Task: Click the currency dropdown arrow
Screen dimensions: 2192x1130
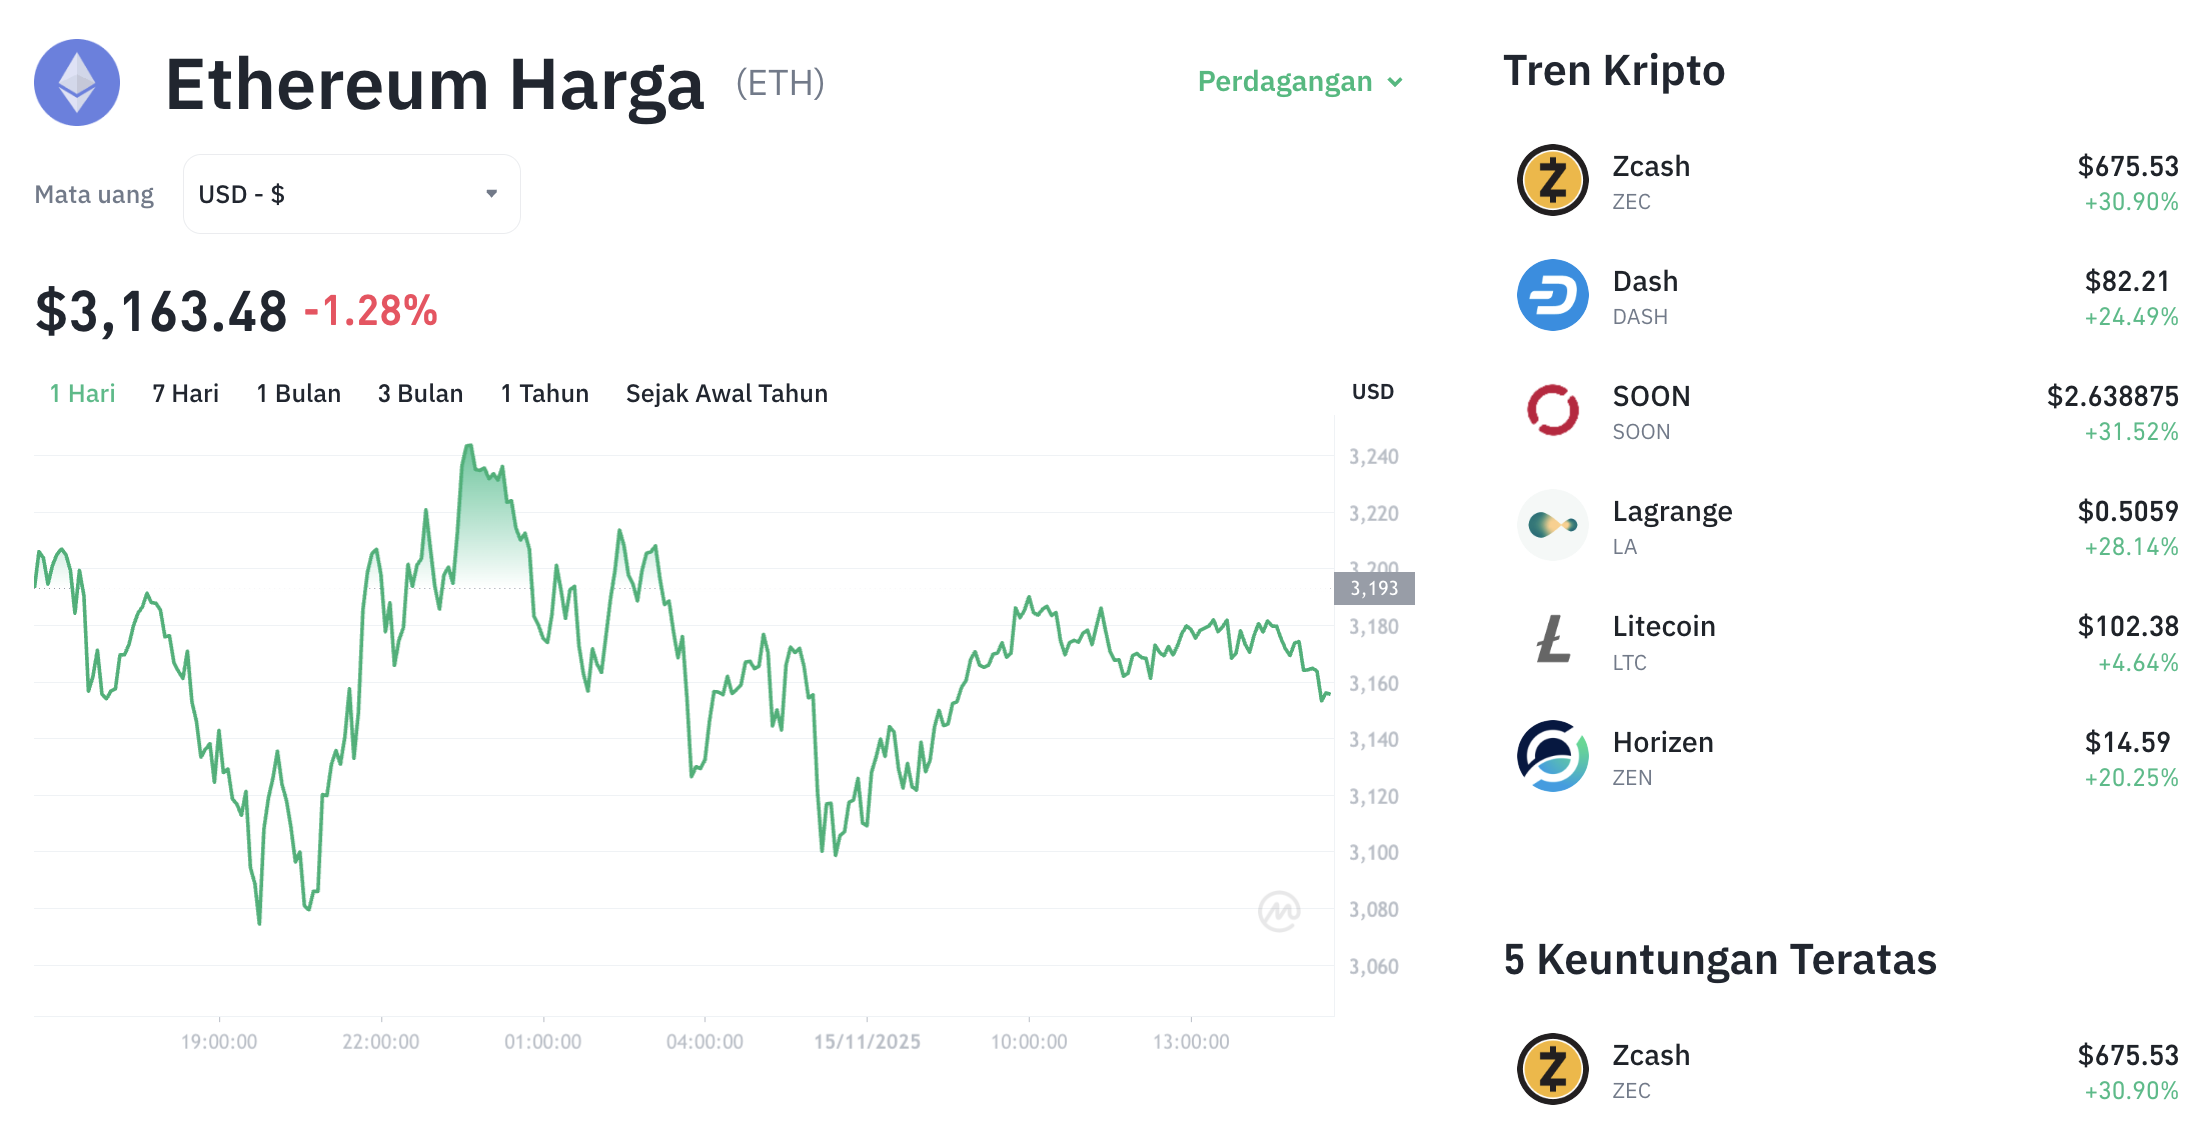Action: (489, 193)
